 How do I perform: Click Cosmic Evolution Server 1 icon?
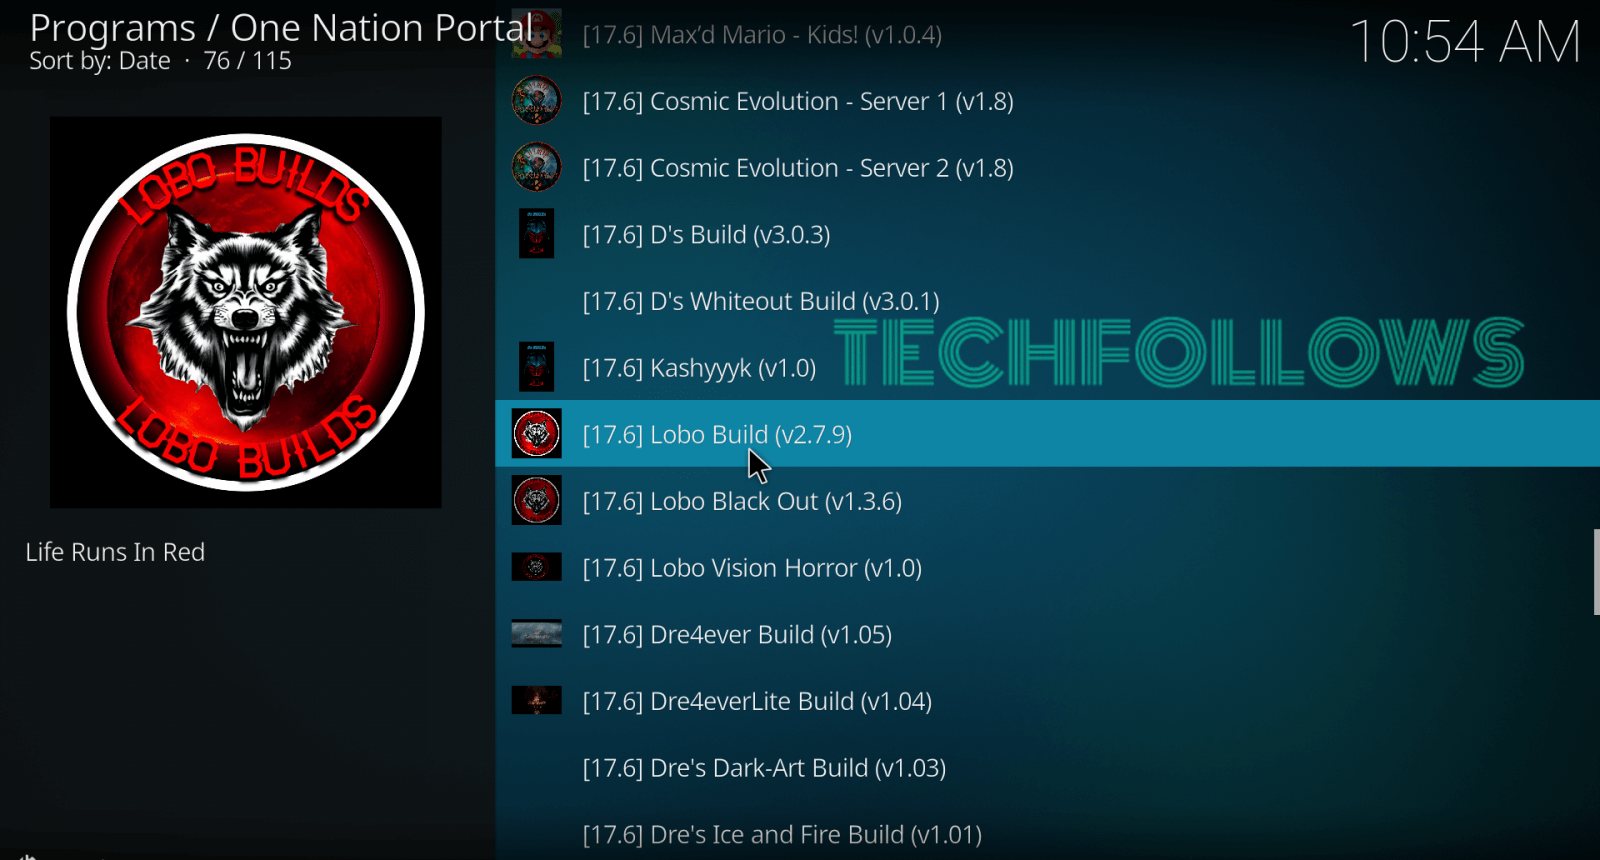tap(536, 101)
